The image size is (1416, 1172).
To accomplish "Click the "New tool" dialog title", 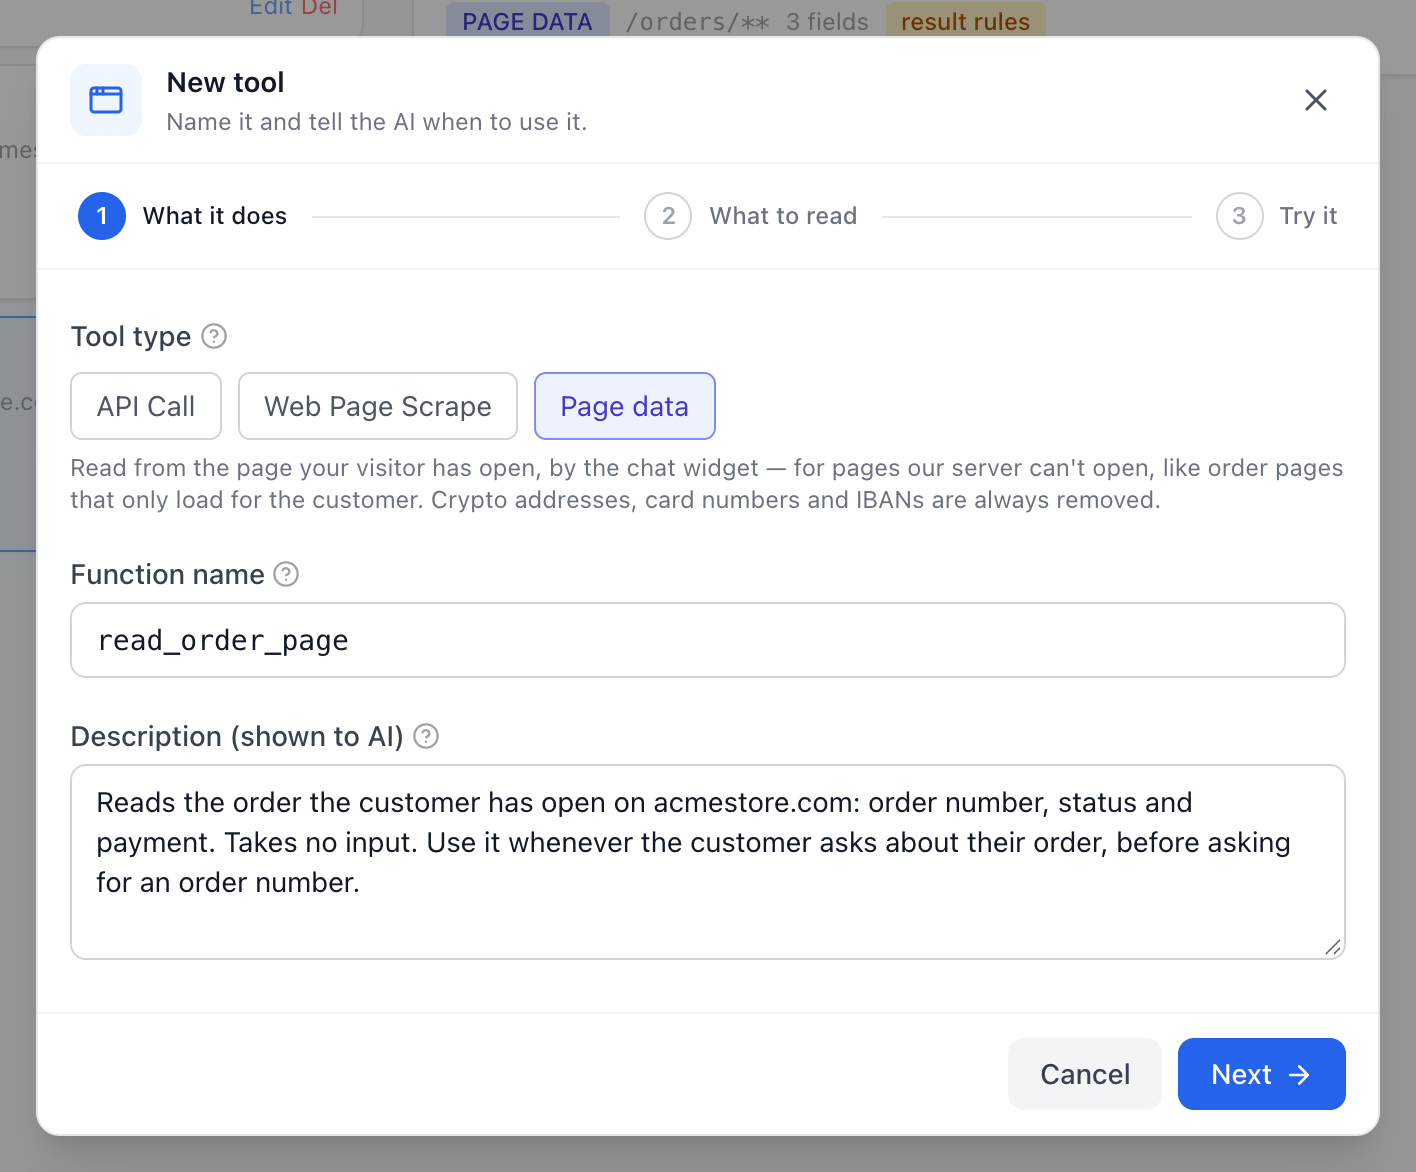I will coord(226,82).
